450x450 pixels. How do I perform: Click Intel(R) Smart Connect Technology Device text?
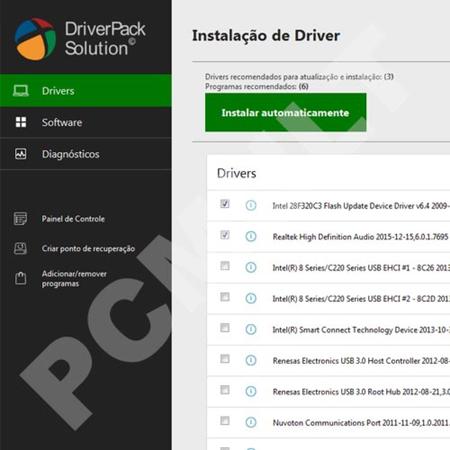[x=361, y=330]
